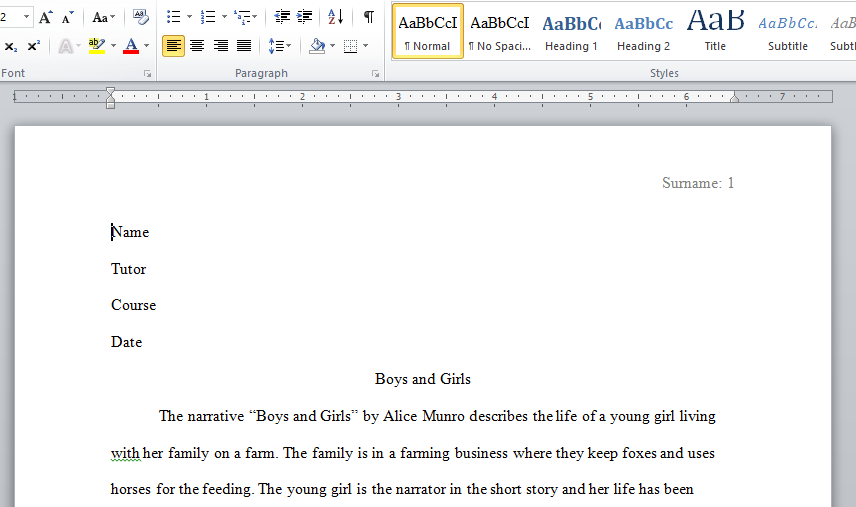Open the font color dropdown arrow

tap(146, 46)
